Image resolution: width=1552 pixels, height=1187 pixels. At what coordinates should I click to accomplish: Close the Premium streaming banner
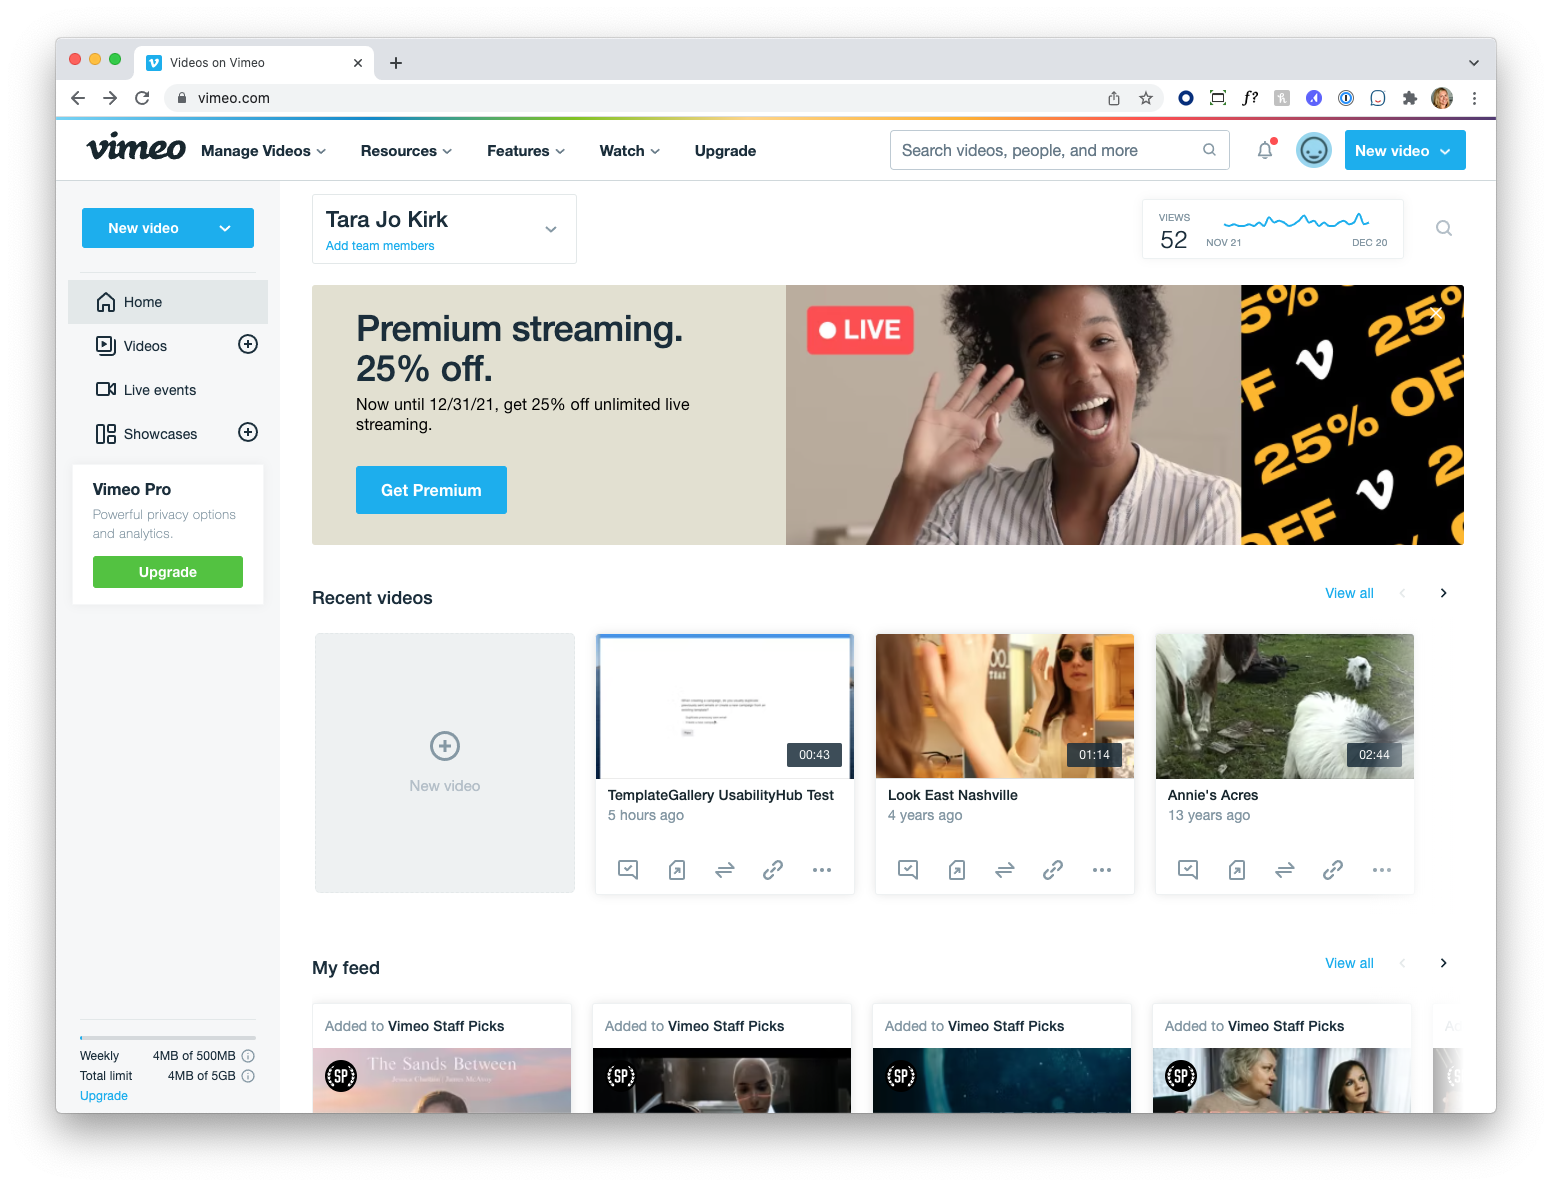(x=1436, y=313)
